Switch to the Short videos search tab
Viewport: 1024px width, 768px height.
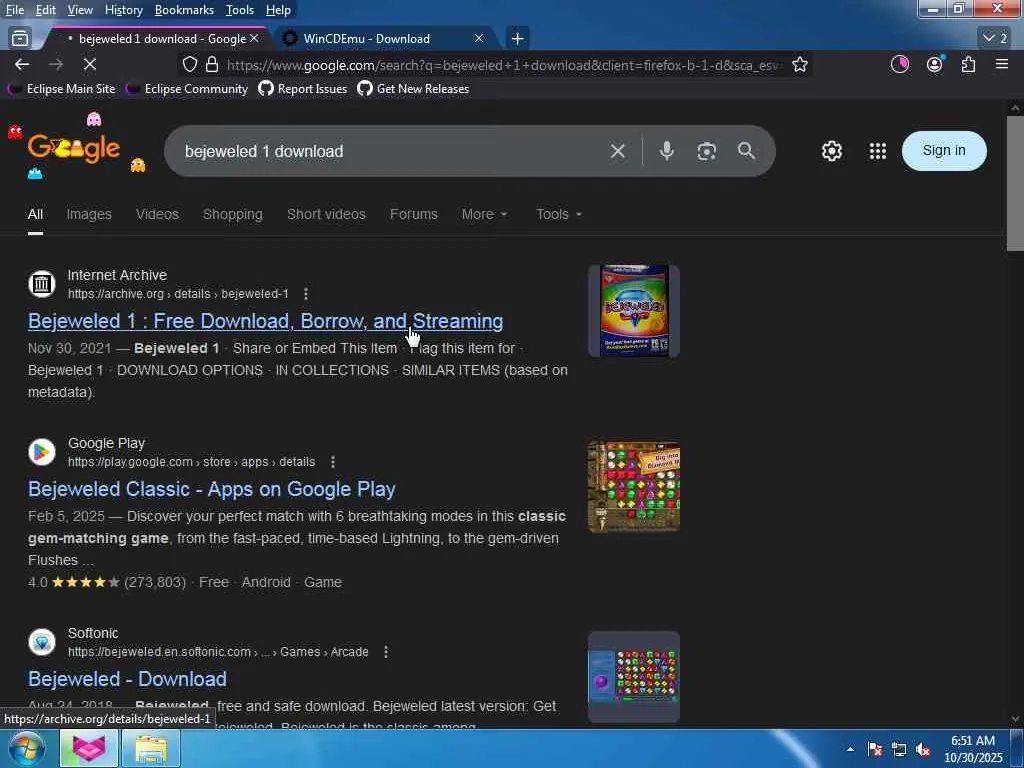(x=326, y=214)
